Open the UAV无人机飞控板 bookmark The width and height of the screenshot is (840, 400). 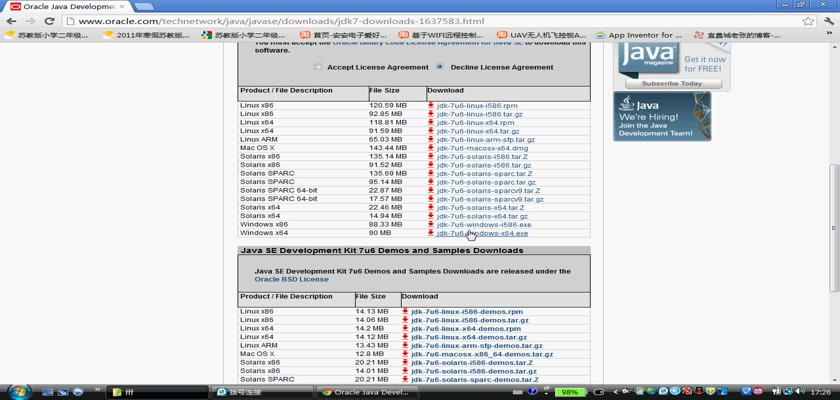[542, 35]
